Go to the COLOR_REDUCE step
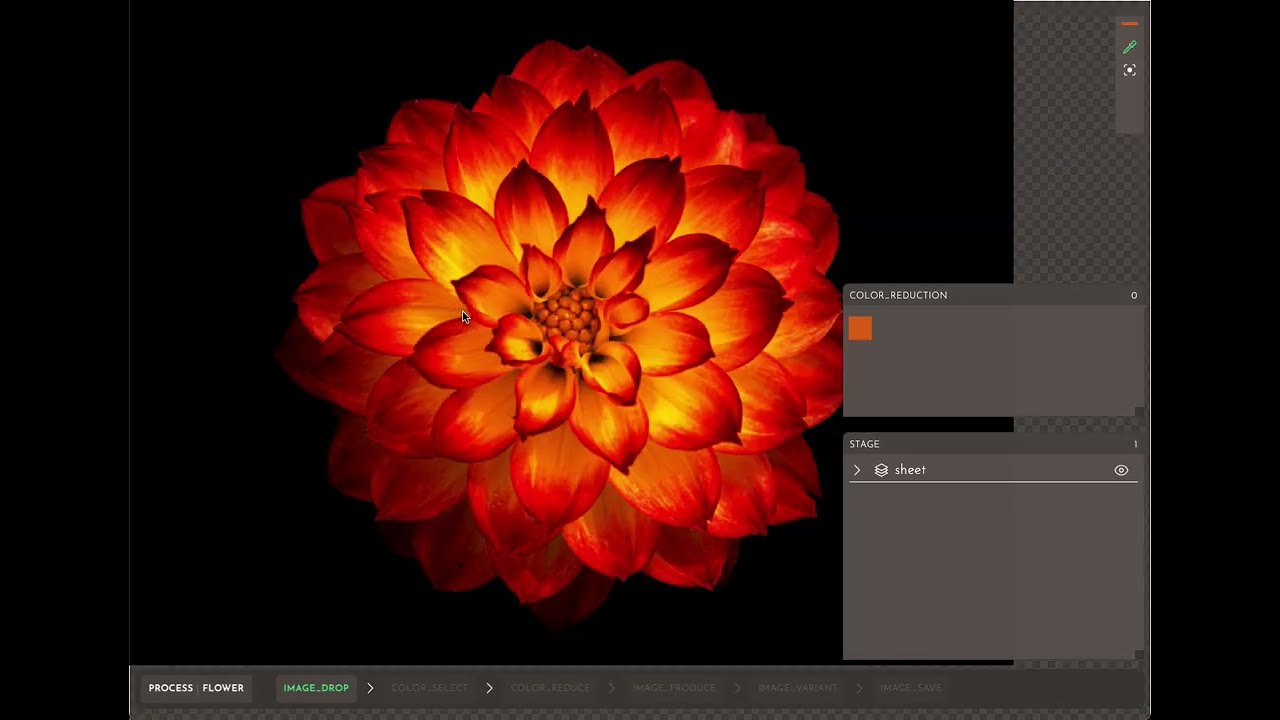This screenshot has width=1280, height=720. tap(550, 688)
